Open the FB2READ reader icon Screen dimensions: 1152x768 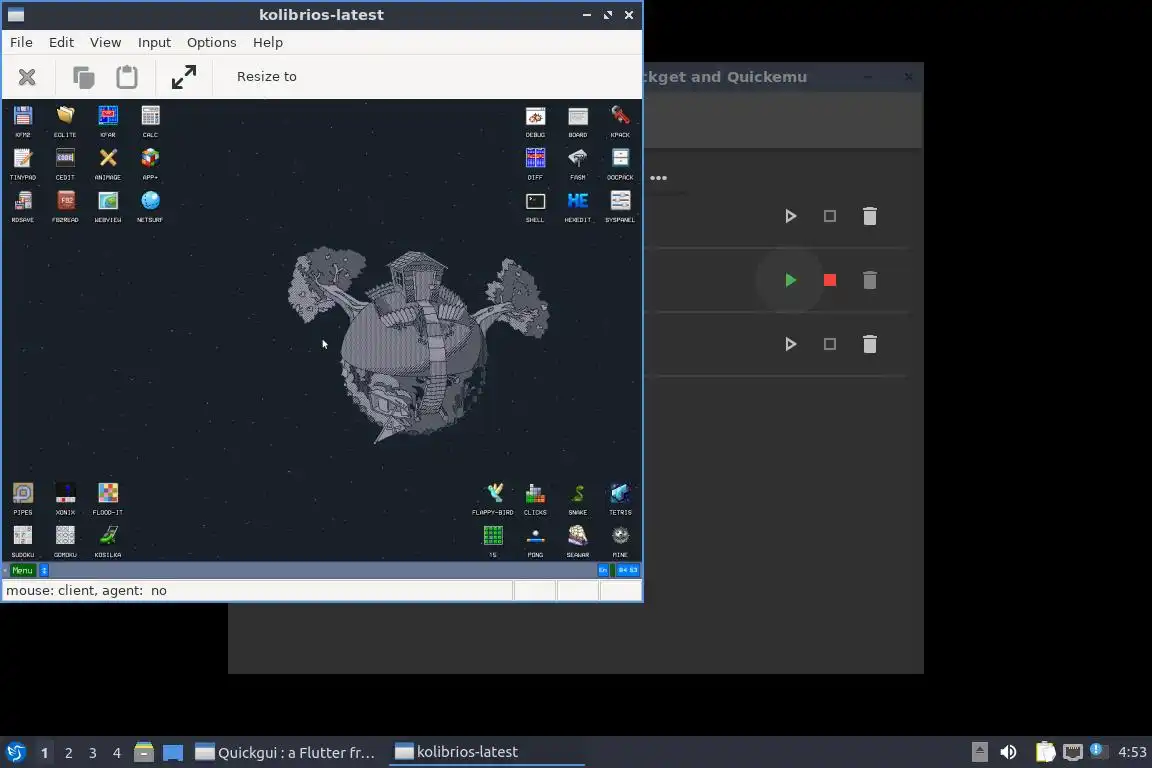[65, 203]
